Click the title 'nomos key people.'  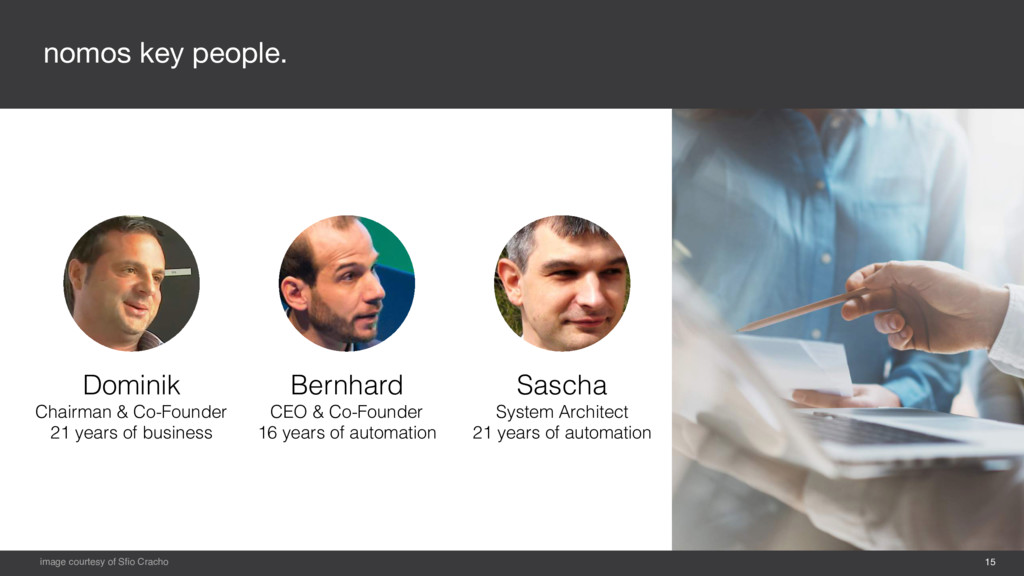click(x=165, y=54)
